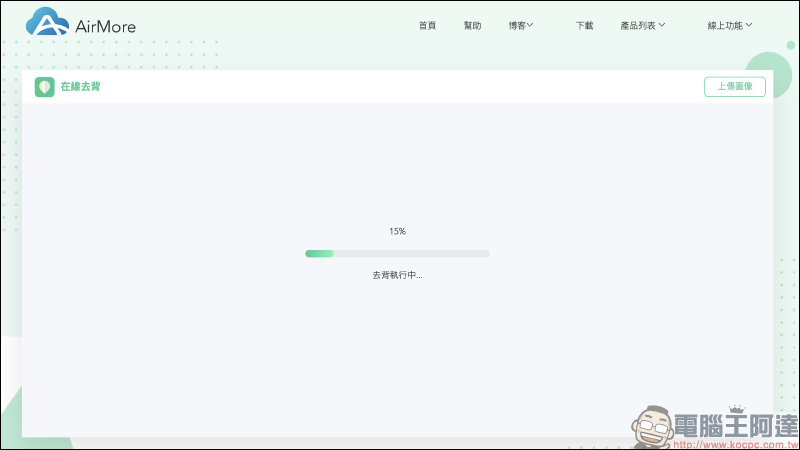Click the 在線去背 title text
800x450 pixels.
click(80, 87)
